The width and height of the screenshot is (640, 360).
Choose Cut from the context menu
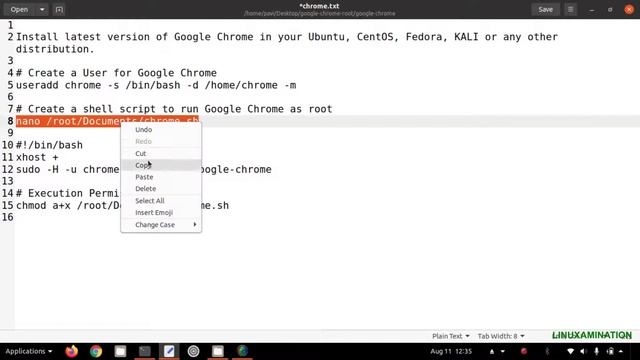pyautogui.click(x=161, y=153)
